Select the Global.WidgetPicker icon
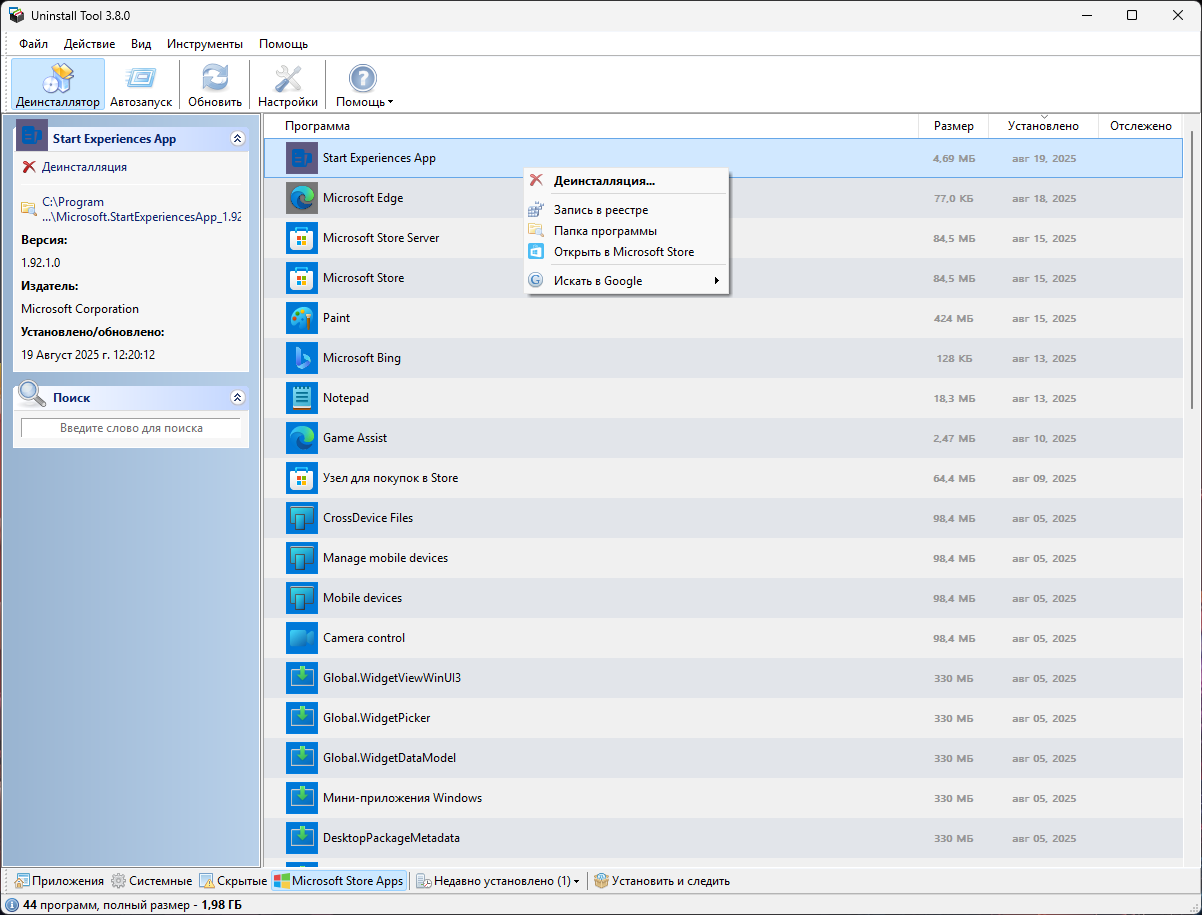Image resolution: width=1202 pixels, height=915 pixels. [x=302, y=718]
